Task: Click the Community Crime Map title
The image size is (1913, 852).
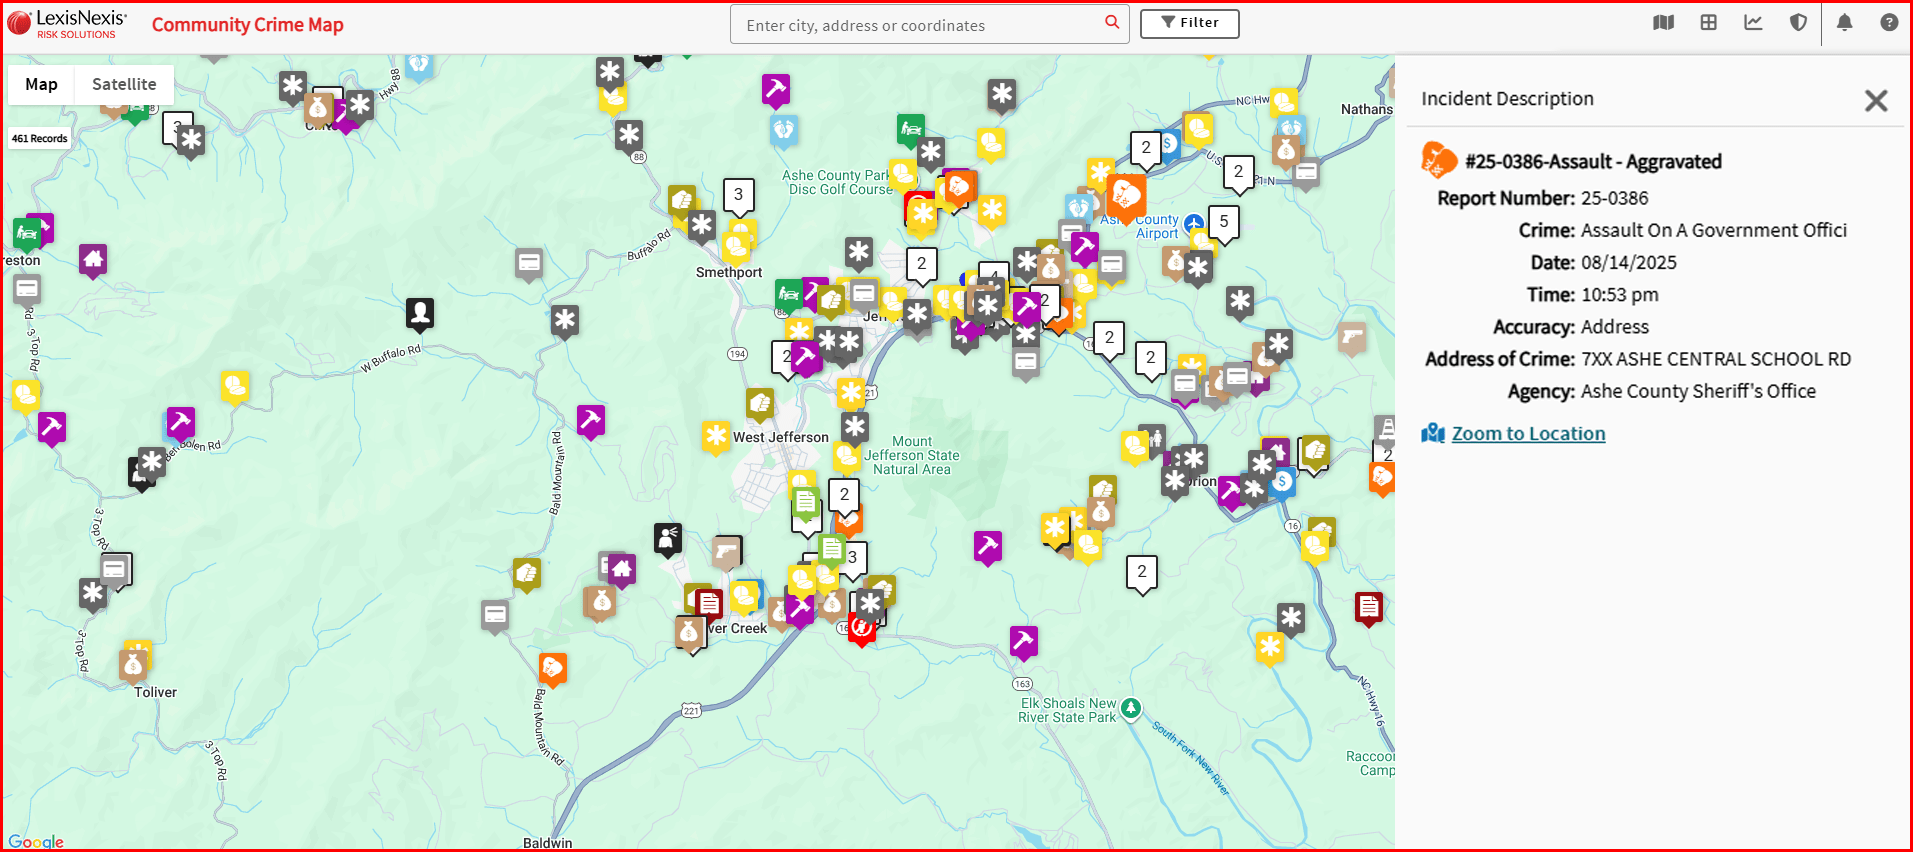Action: tap(247, 25)
